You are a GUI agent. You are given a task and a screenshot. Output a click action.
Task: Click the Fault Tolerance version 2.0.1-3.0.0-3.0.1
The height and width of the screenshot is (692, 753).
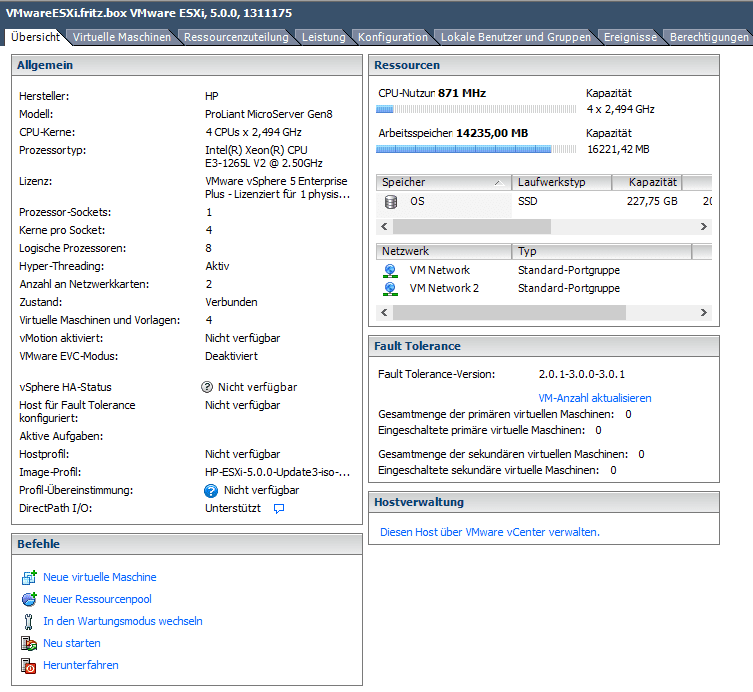click(x=582, y=375)
